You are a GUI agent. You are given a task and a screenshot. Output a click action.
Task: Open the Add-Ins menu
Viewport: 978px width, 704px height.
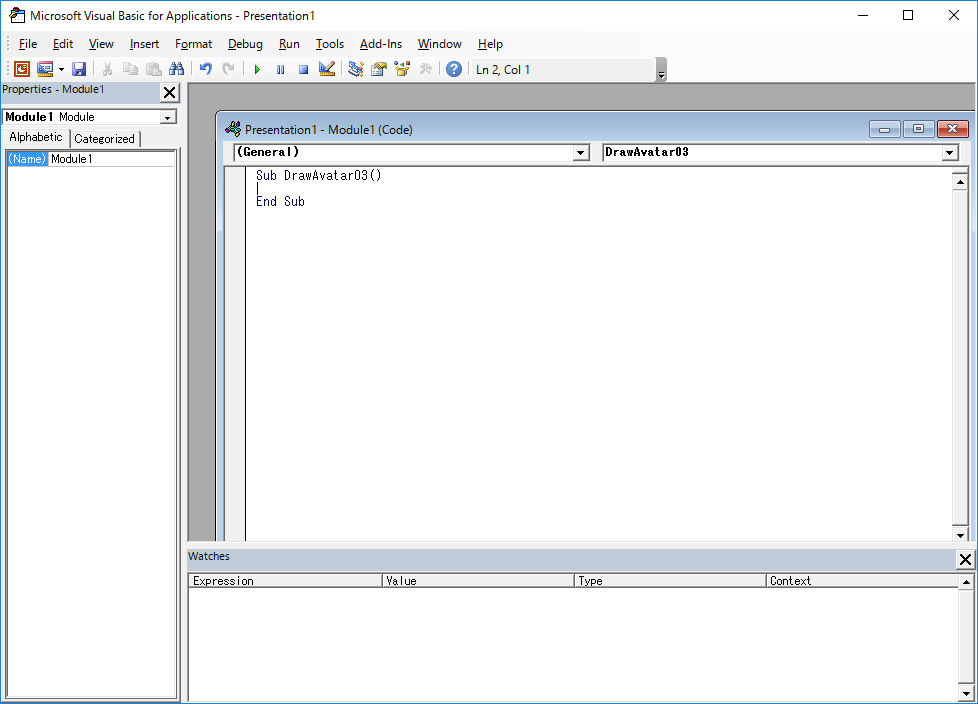coord(381,44)
